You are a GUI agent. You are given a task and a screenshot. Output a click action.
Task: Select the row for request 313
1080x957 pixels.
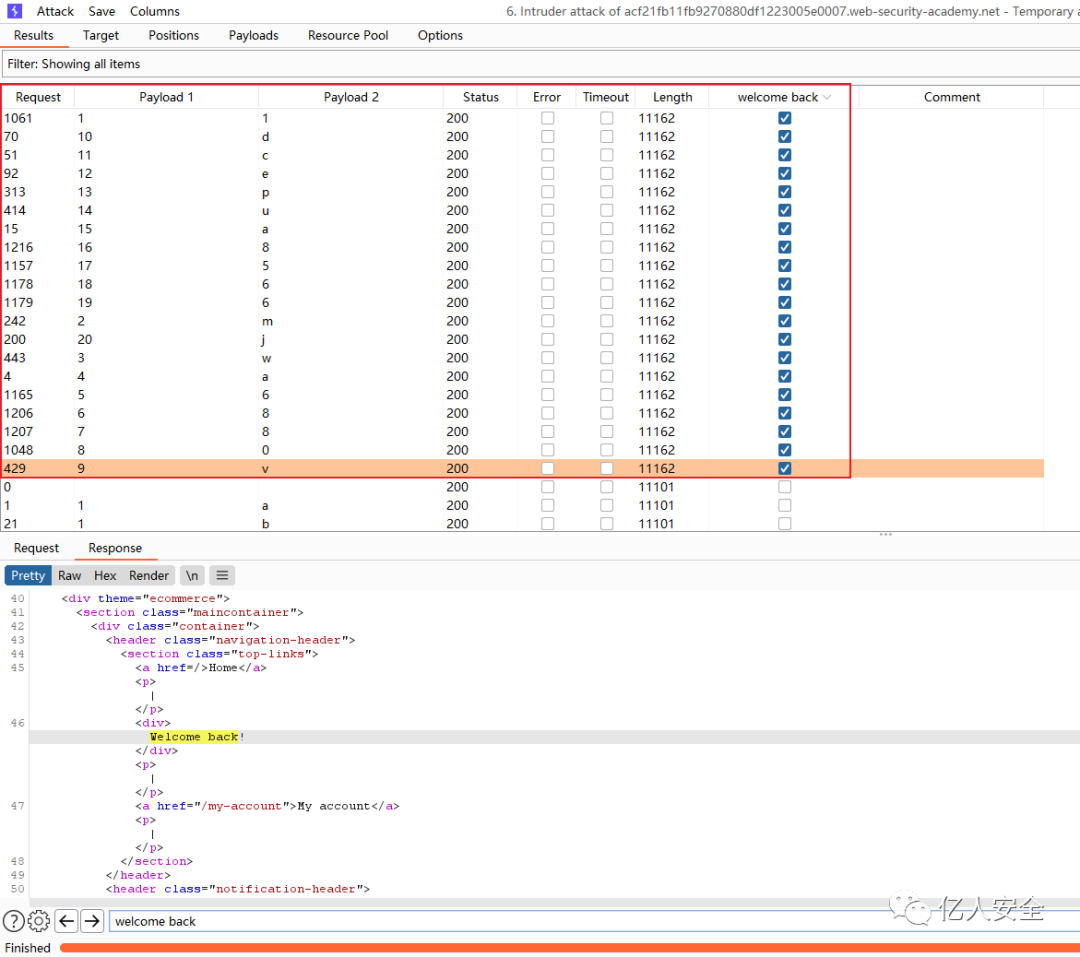pos(523,192)
